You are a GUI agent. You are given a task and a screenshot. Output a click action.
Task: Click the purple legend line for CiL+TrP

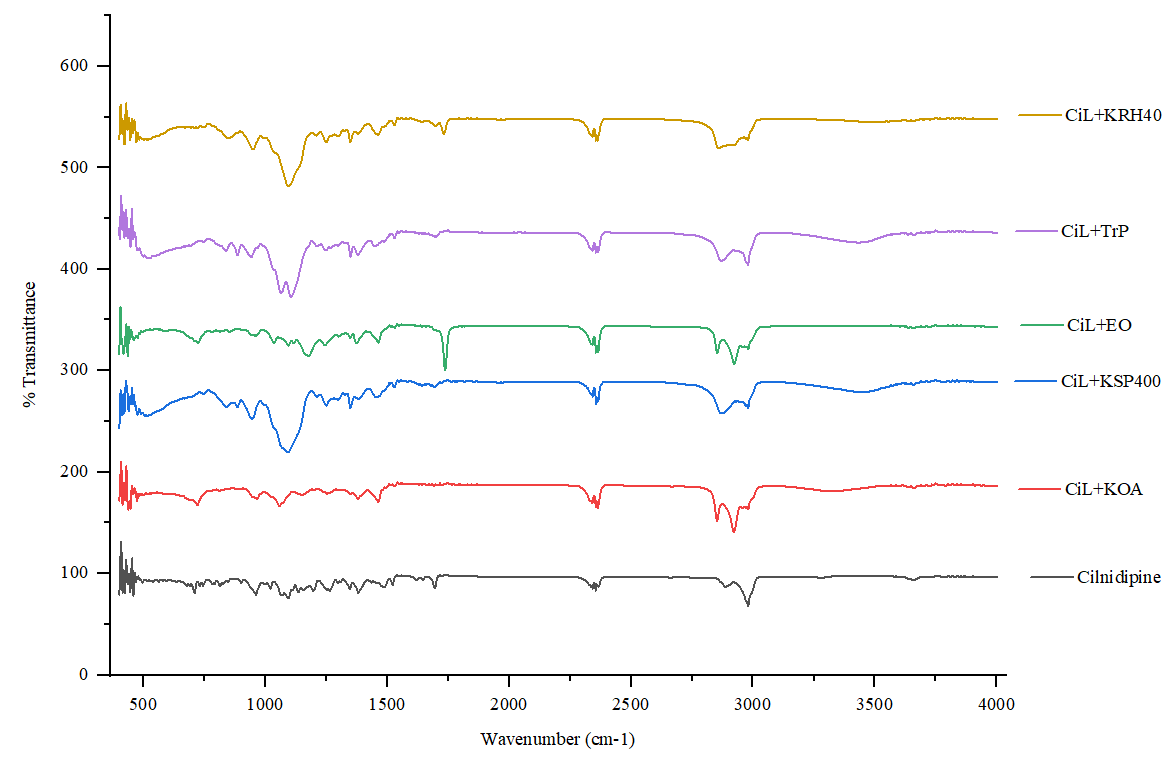1034,230
